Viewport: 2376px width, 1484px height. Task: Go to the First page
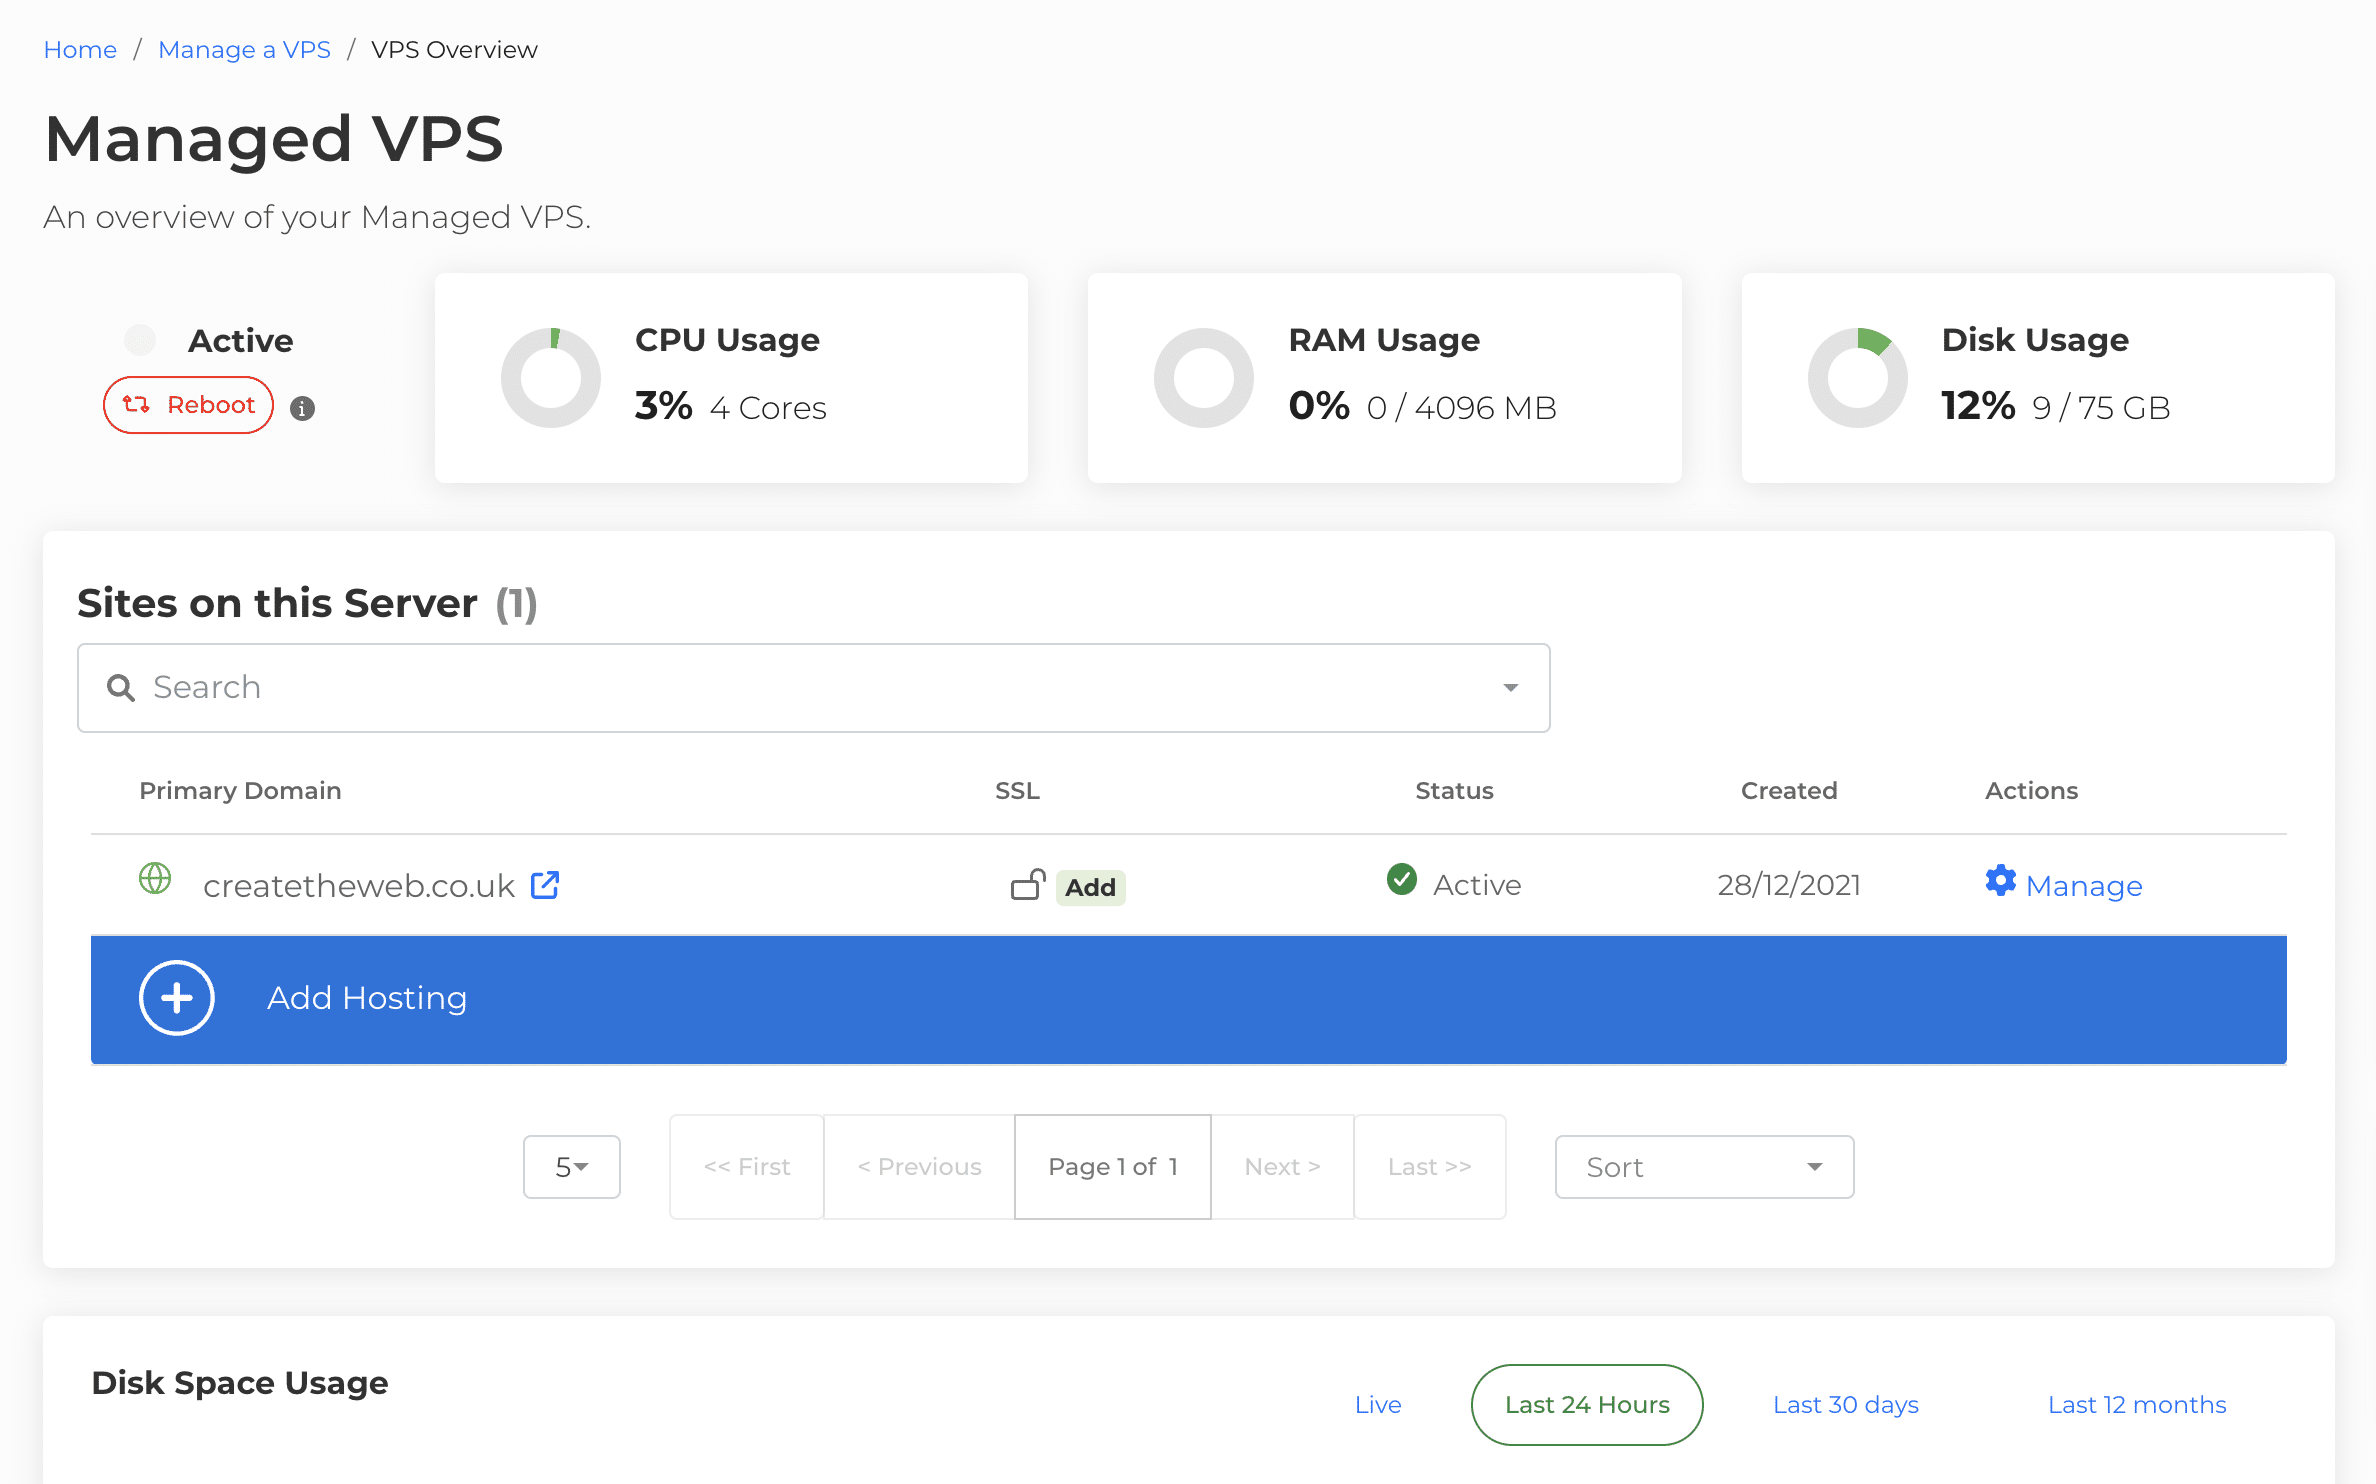747,1167
